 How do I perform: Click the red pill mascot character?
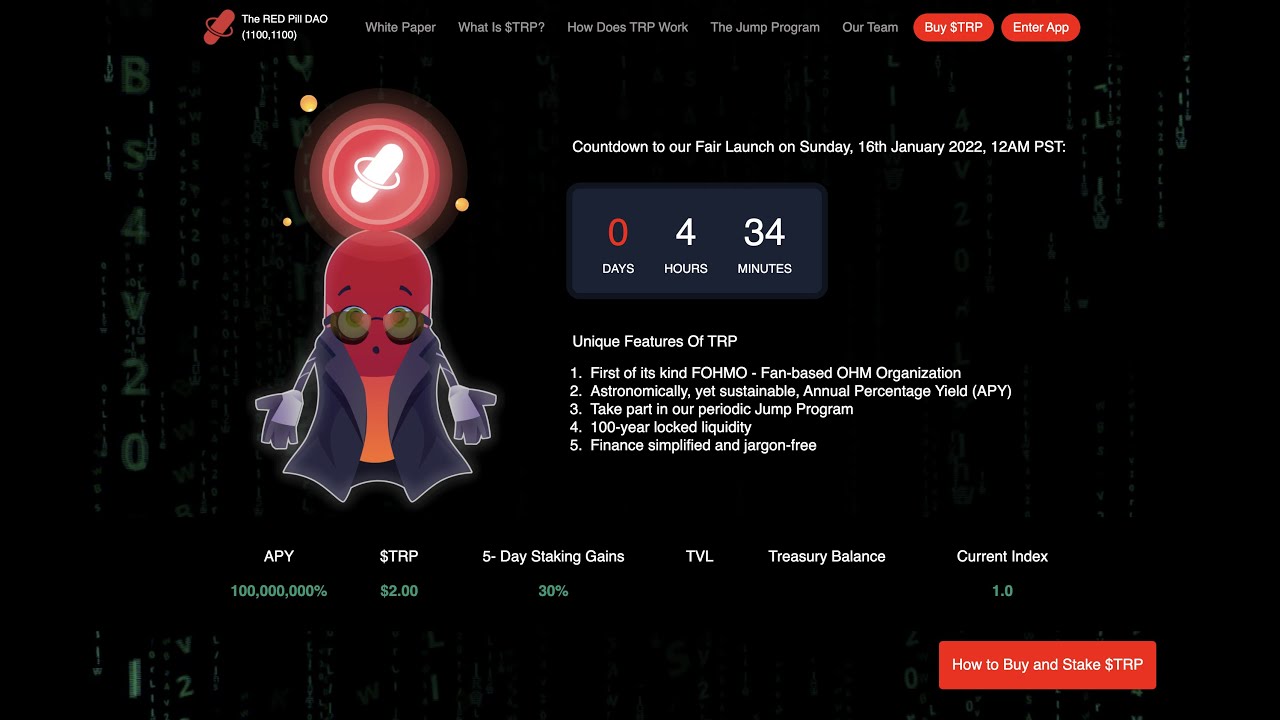click(x=376, y=365)
